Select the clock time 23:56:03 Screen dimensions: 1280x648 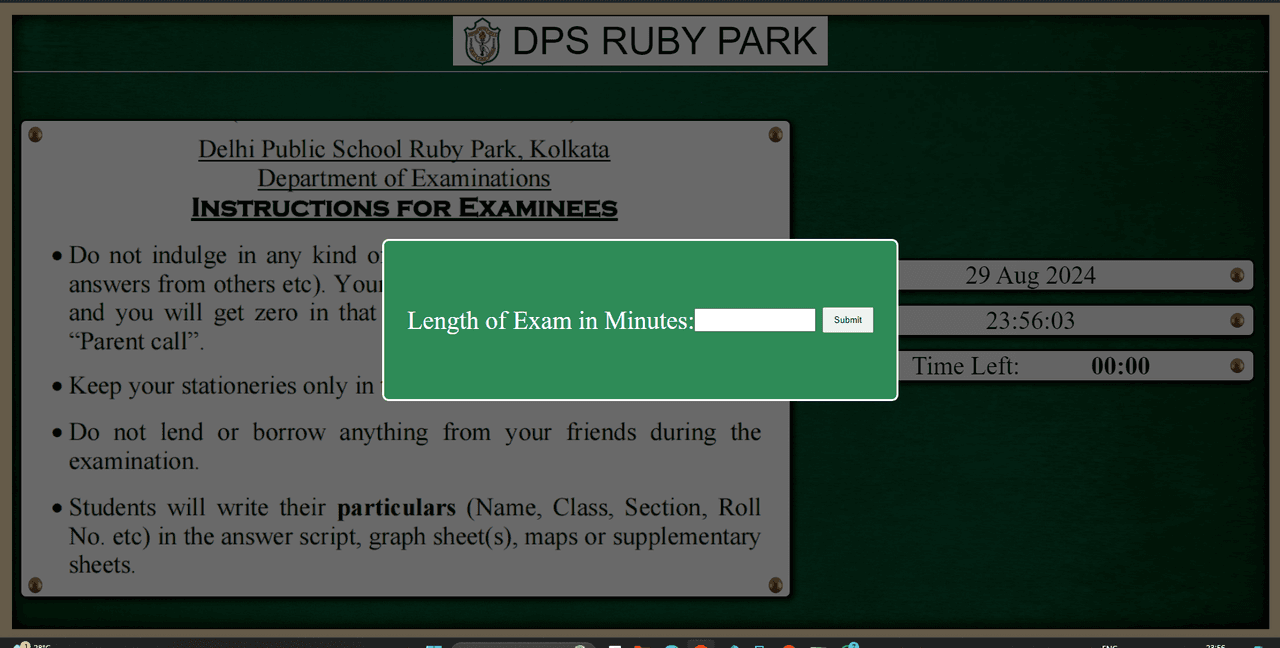coord(1030,321)
